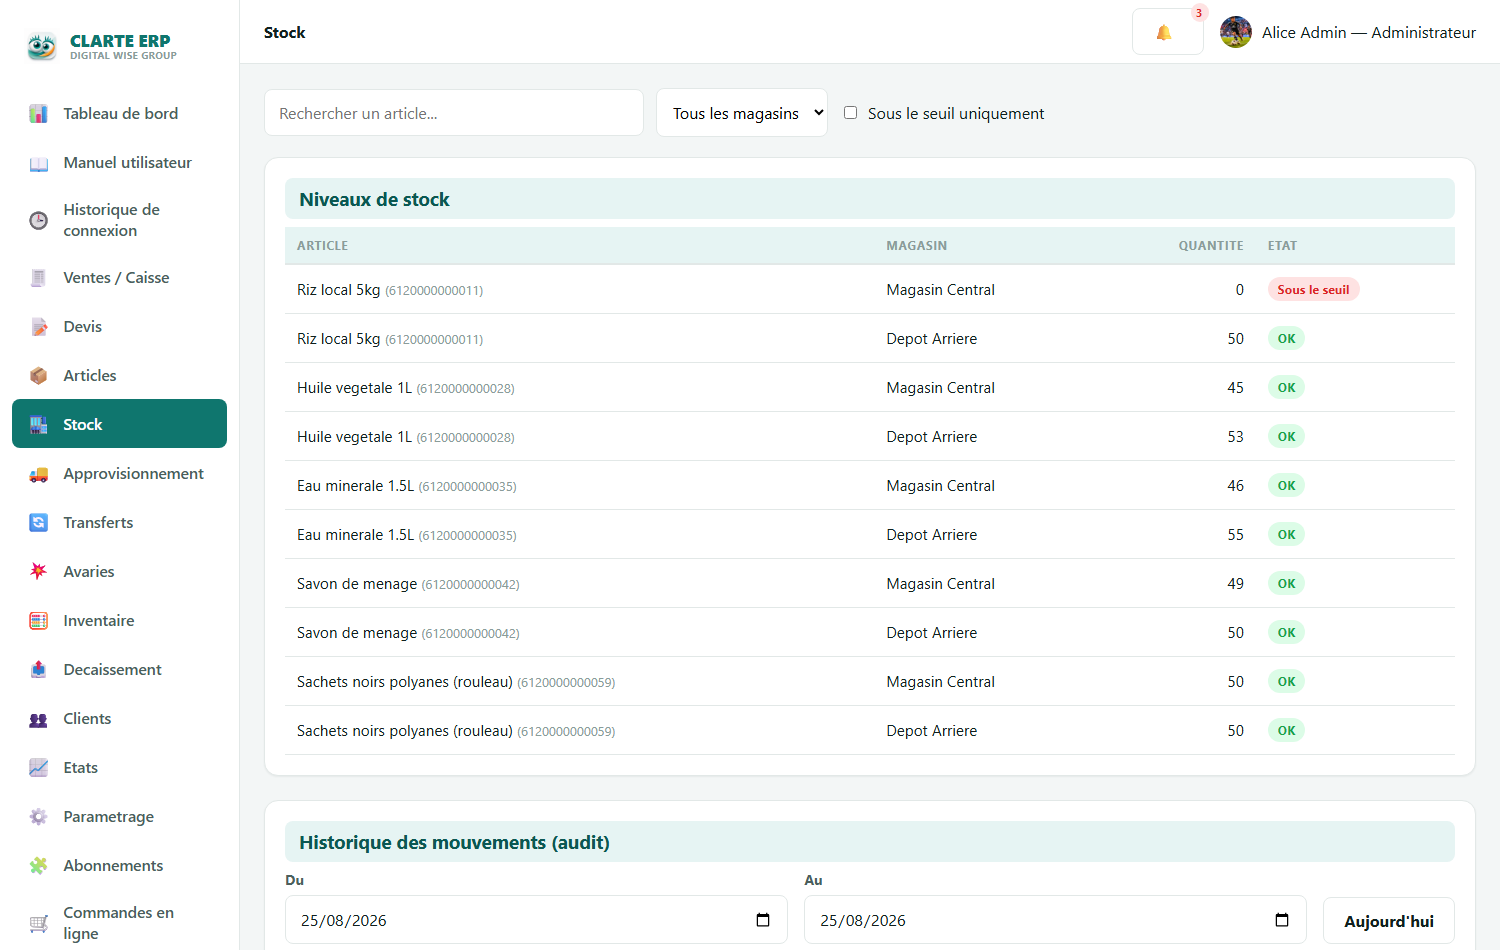
Task: Click the Historique des mouvements (audit) heading
Action: [x=454, y=843]
